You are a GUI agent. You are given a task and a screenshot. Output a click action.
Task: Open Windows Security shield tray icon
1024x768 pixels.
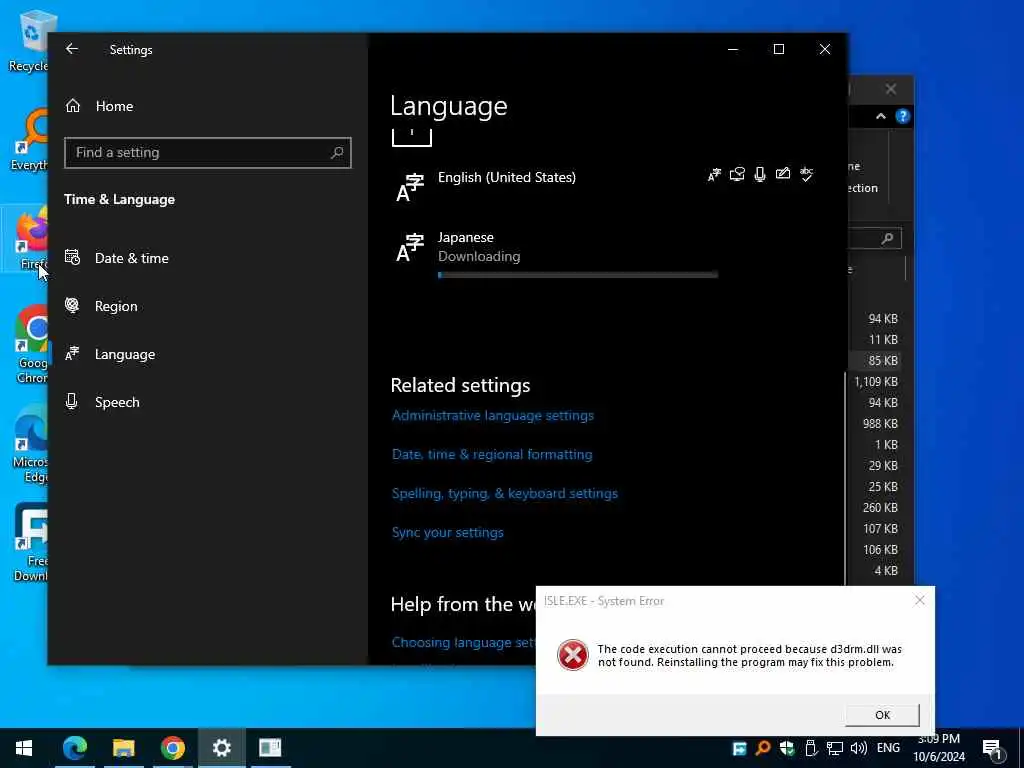click(787, 748)
